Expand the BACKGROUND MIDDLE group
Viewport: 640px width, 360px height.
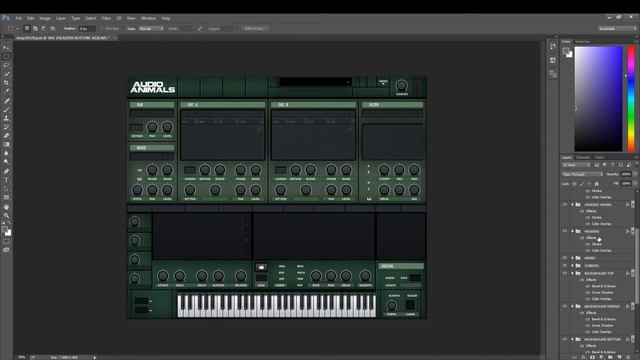tap(572, 306)
